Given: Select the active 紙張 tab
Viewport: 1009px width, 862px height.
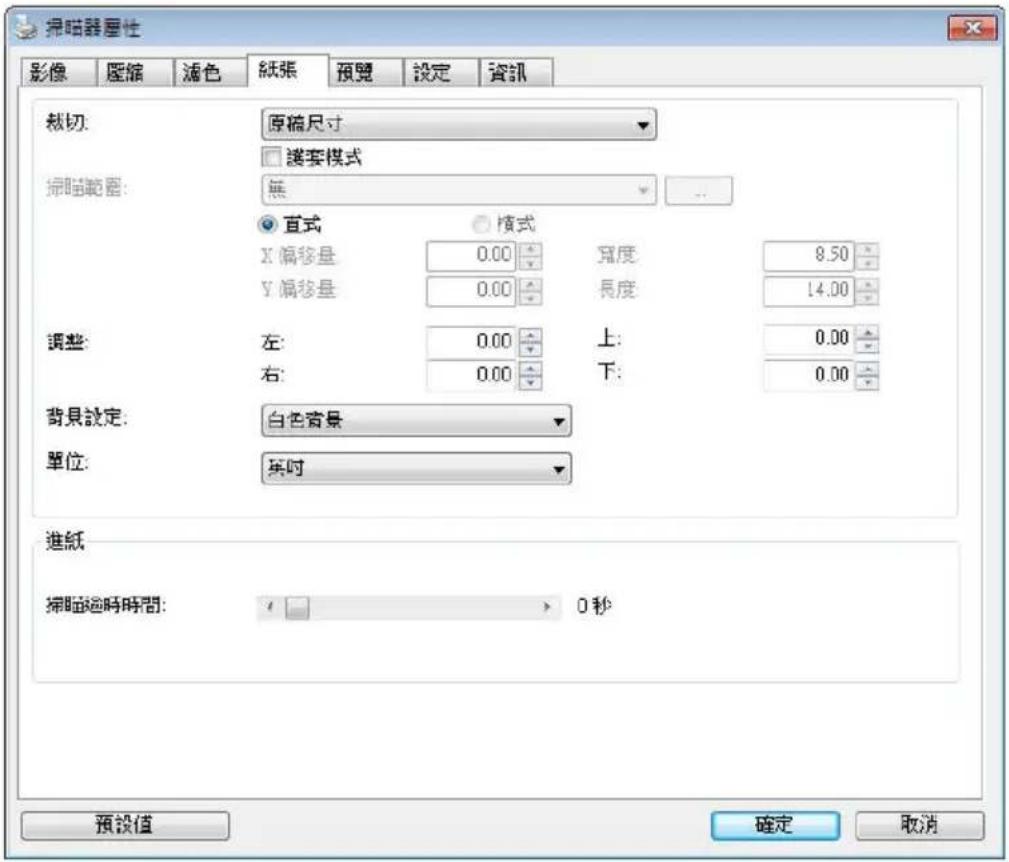Looking at the screenshot, I should pyautogui.click(x=288, y=70).
